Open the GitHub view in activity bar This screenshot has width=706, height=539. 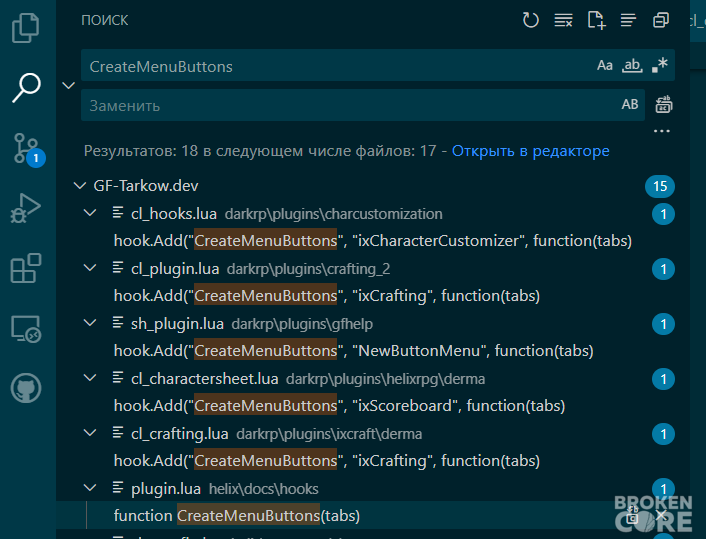[x=26, y=388]
